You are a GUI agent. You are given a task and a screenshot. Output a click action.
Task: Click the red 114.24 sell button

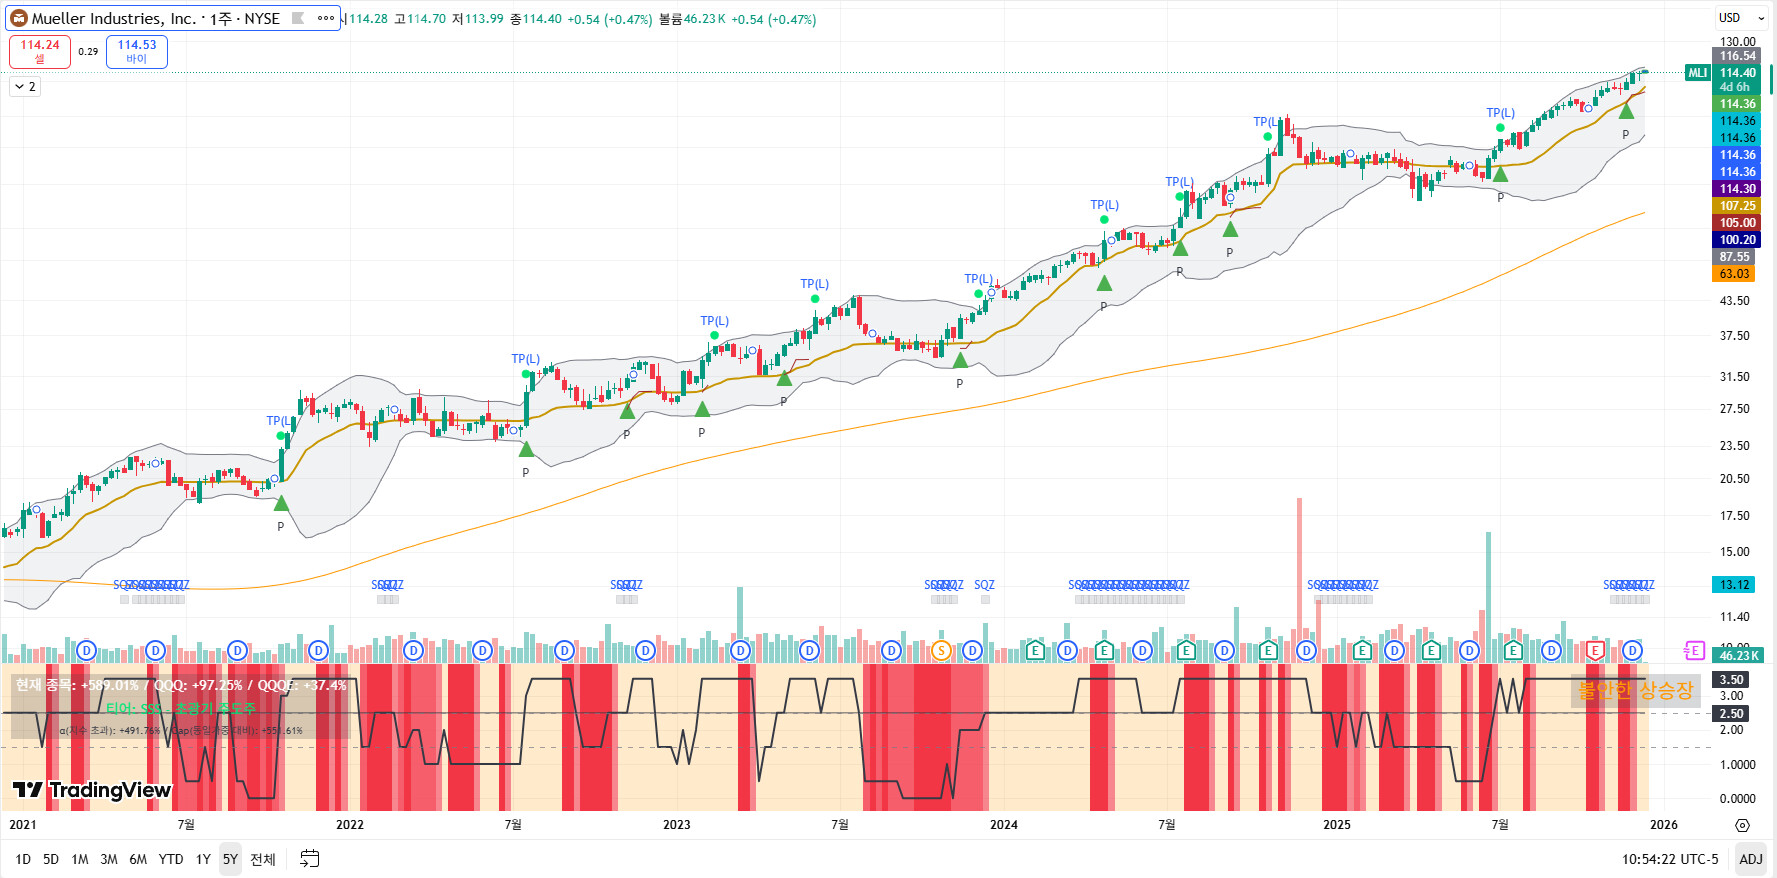pos(40,51)
